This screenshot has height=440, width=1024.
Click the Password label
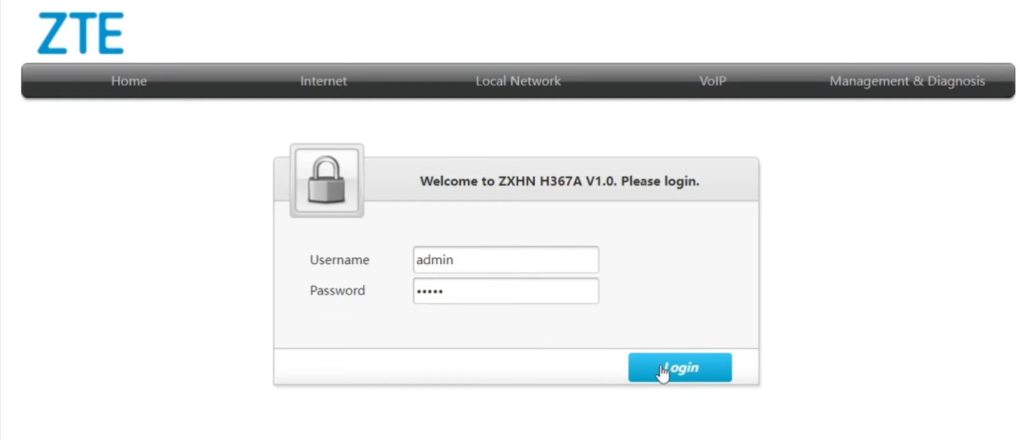click(x=337, y=291)
